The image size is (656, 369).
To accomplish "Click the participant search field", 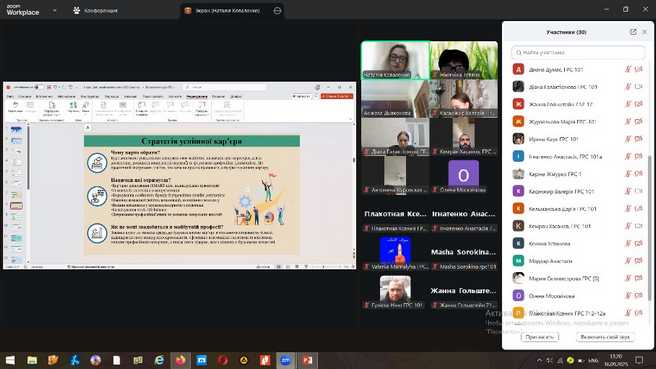I will click(x=578, y=53).
